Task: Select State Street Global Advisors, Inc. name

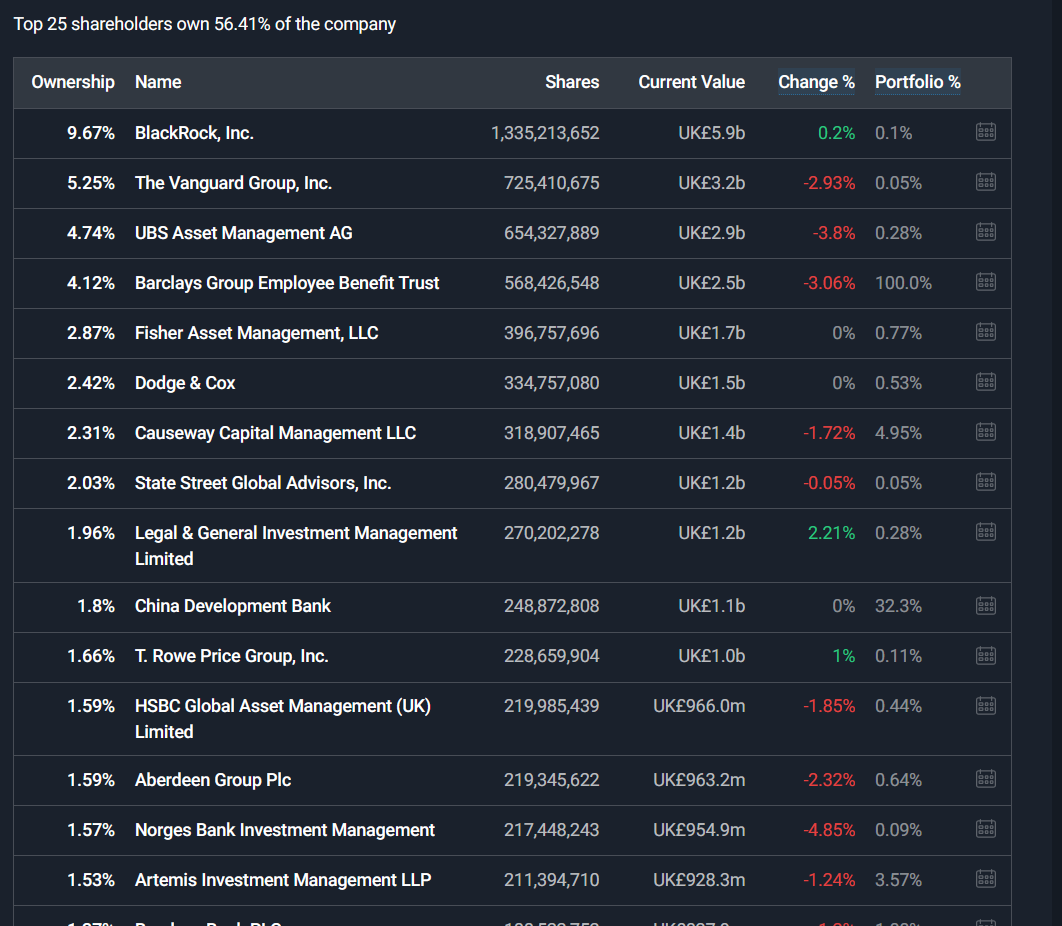Action: [262, 483]
